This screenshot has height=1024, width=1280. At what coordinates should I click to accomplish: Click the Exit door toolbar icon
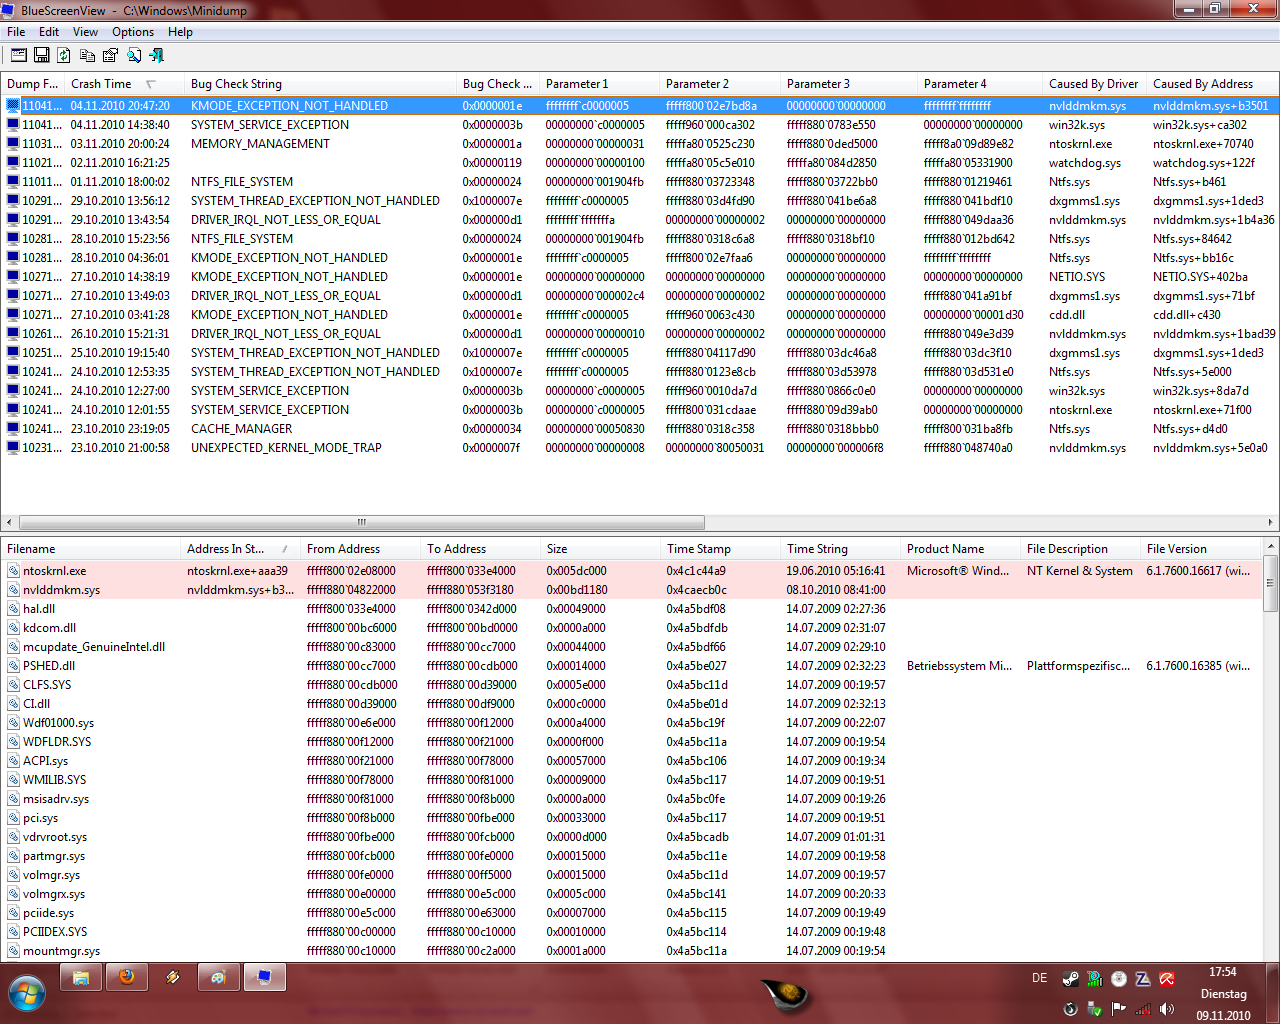[156, 55]
